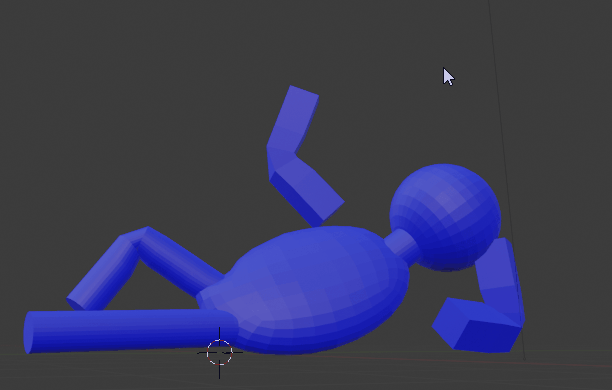Click the foot end of the bent leg
Viewport: 612px width, 390px height.
pos(75,303)
